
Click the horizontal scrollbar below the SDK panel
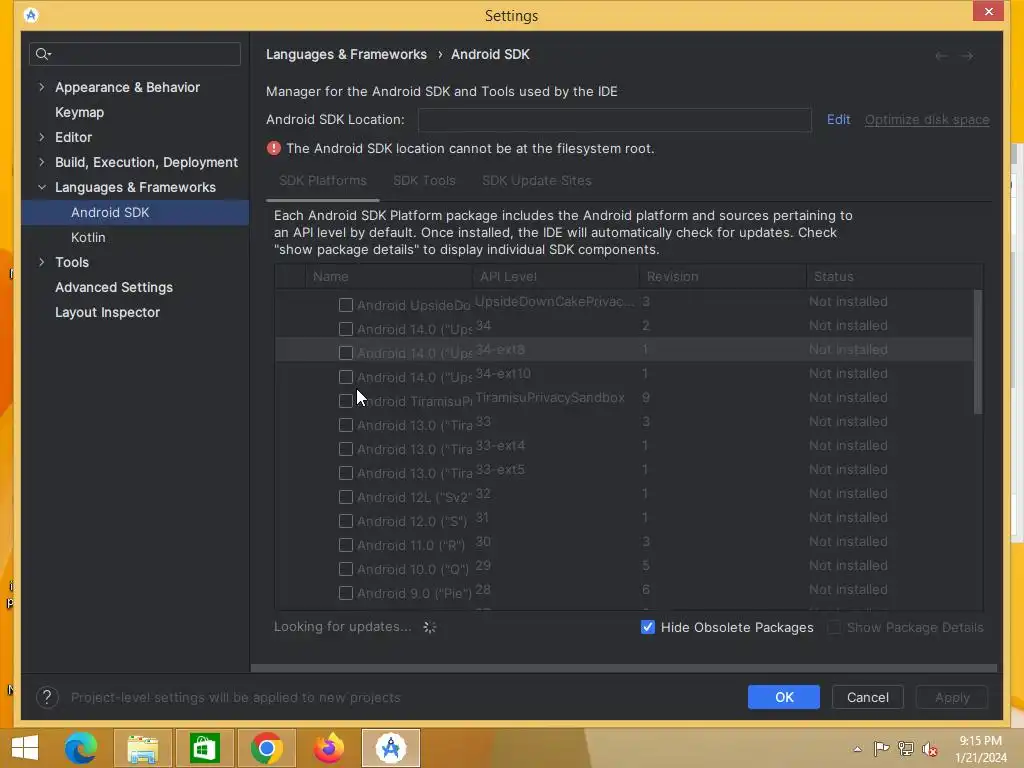click(x=624, y=668)
